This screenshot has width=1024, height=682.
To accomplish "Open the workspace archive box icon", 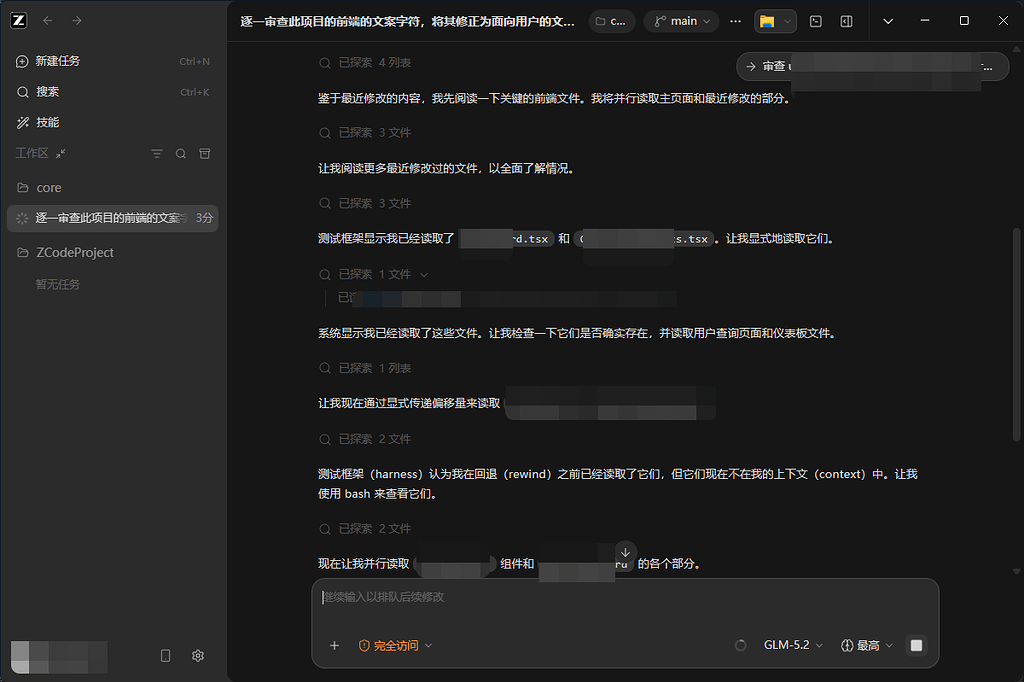I will pyautogui.click(x=204, y=154).
